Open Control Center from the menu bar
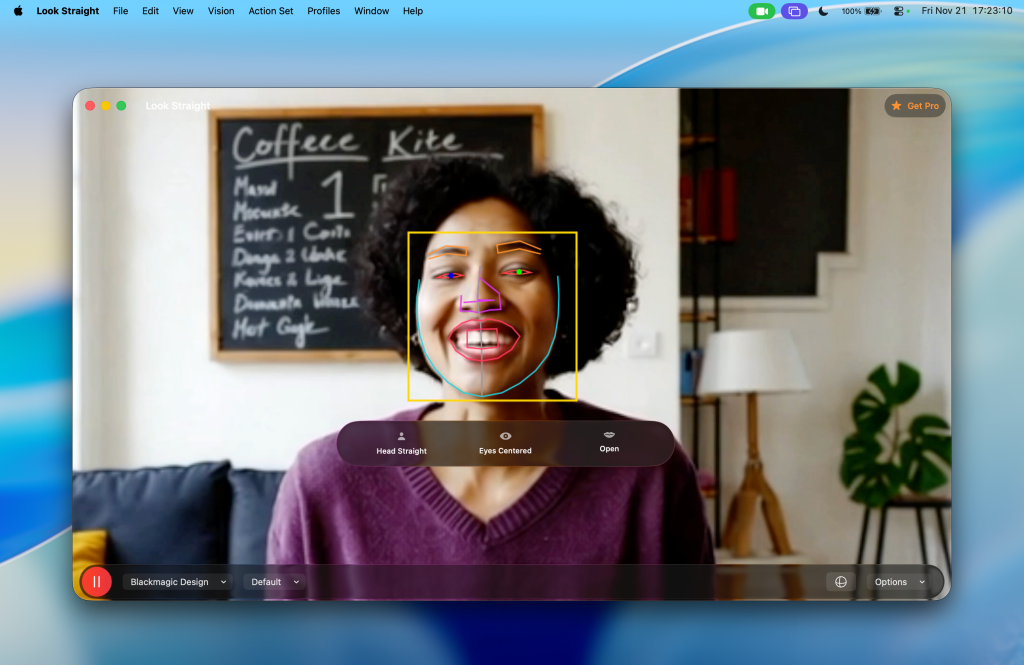This screenshot has width=1024, height=665. [x=898, y=11]
